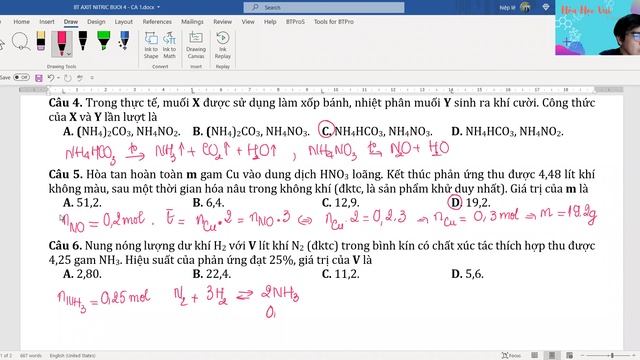Click answer 'C. 12,9.' in Câu 5

point(340,202)
